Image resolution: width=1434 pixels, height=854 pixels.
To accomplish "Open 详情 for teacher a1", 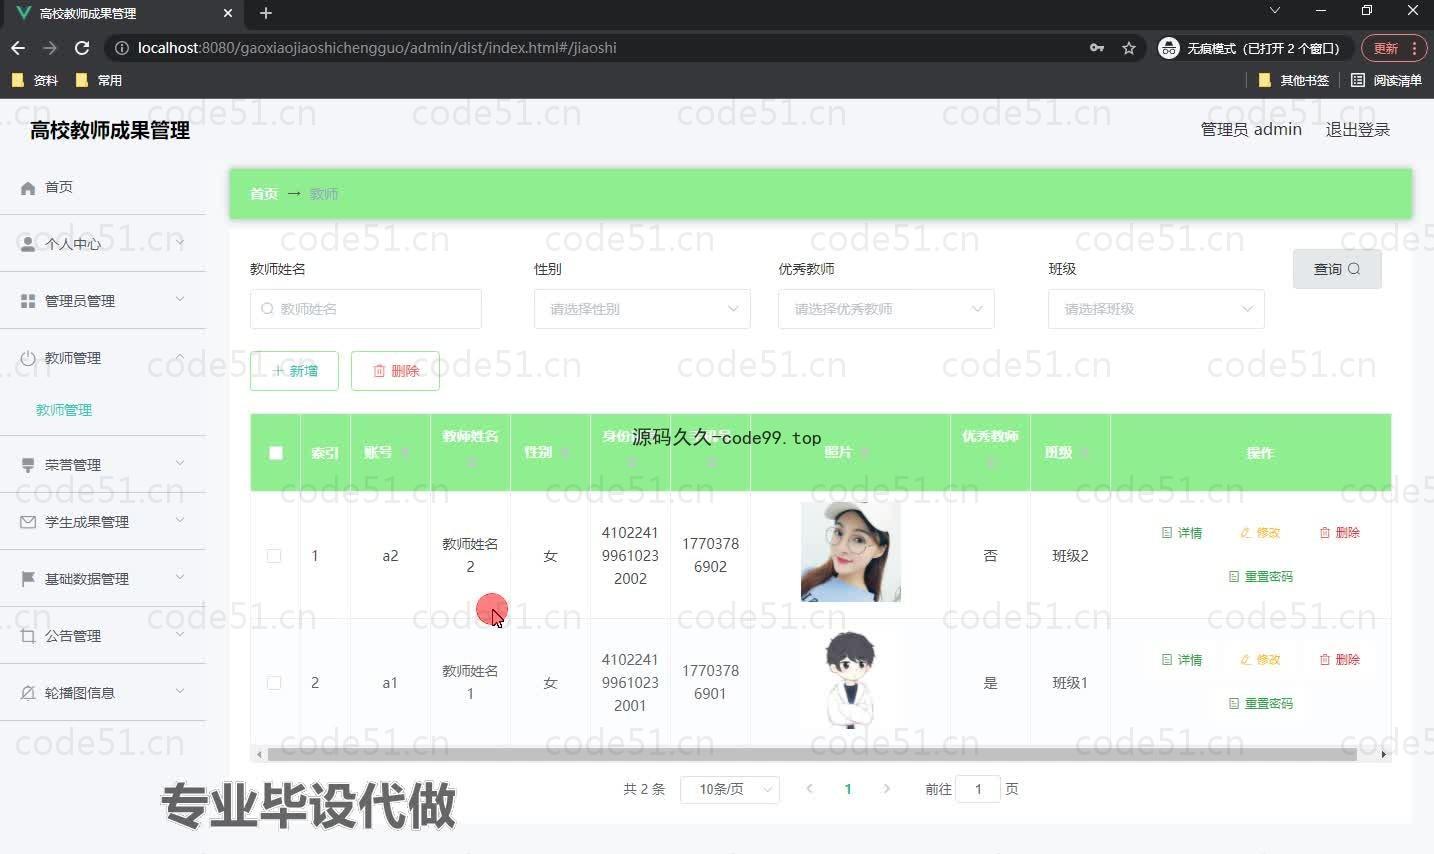I will 1182,660.
